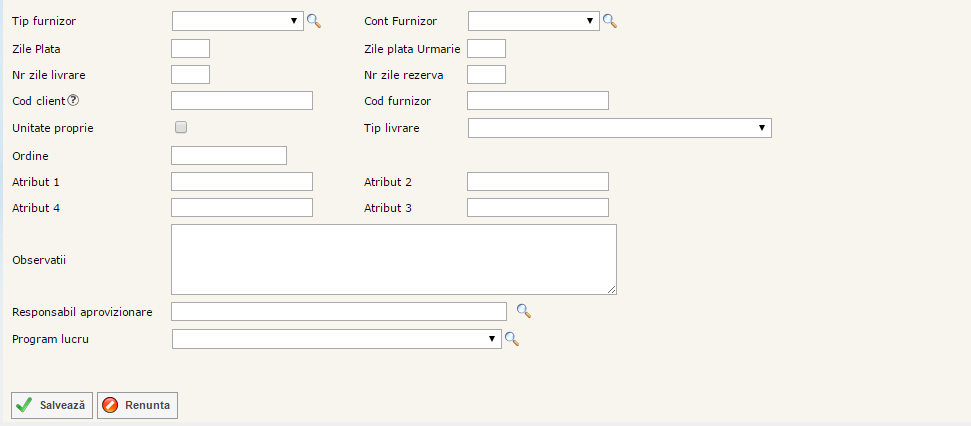The height and width of the screenshot is (426, 971).
Task: Click inside the Observatii text area
Action: 394,259
